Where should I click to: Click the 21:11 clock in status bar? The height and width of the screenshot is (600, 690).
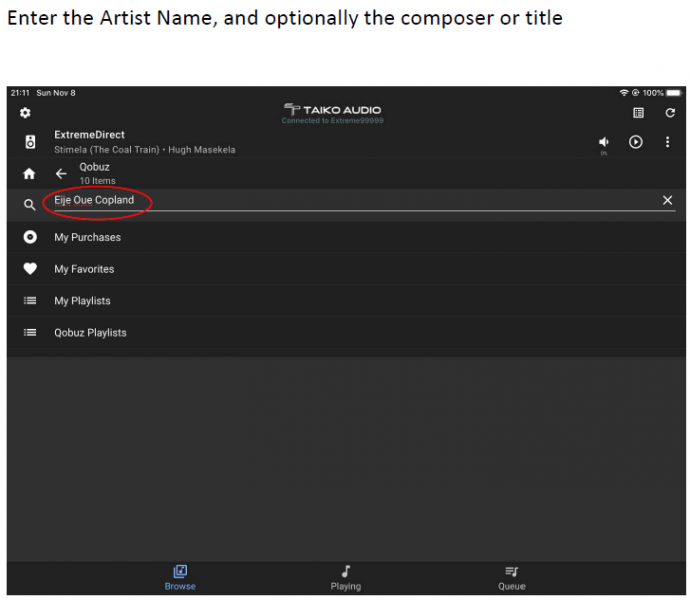pyautogui.click(x=20, y=93)
